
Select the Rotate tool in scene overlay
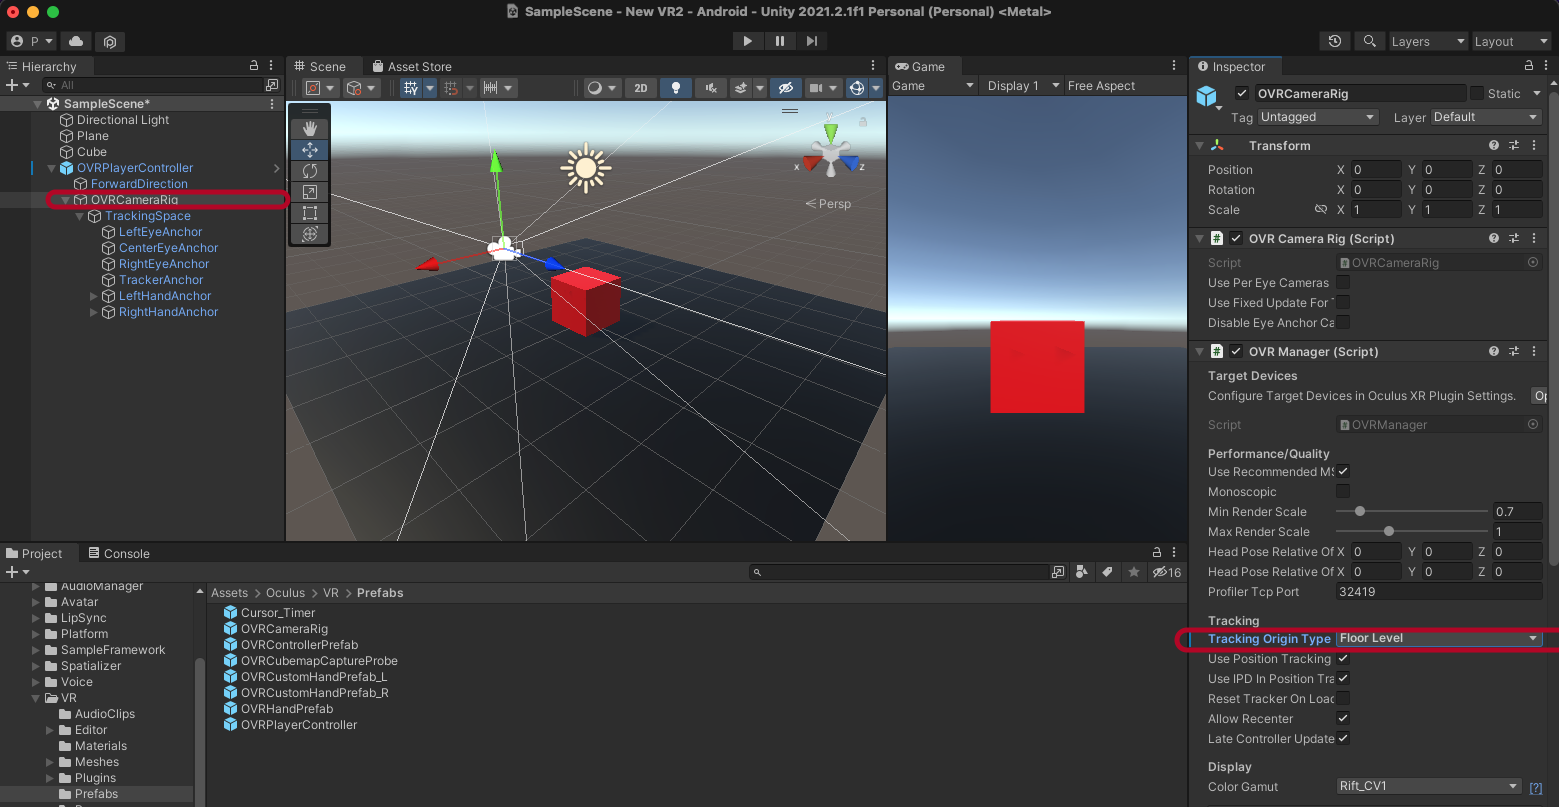pyautogui.click(x=310, y=171)
